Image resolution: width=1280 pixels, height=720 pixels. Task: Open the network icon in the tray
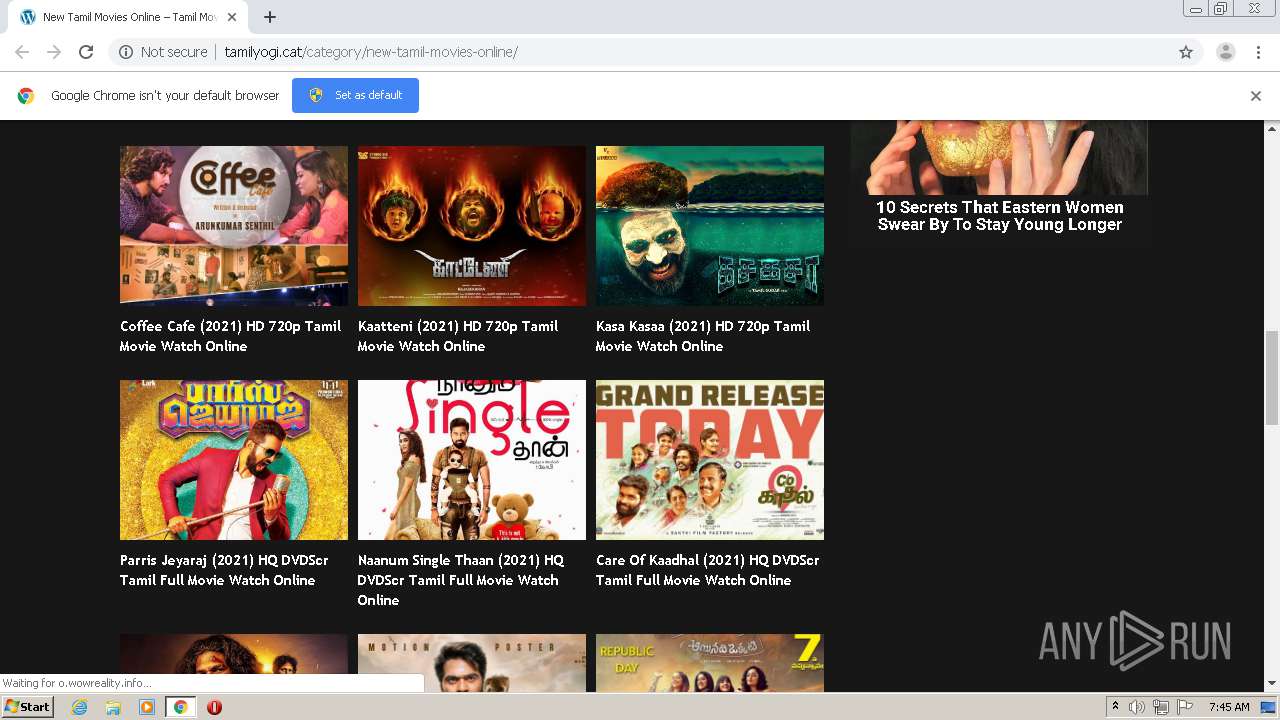pyautogui.click(x=1160, y=707)
